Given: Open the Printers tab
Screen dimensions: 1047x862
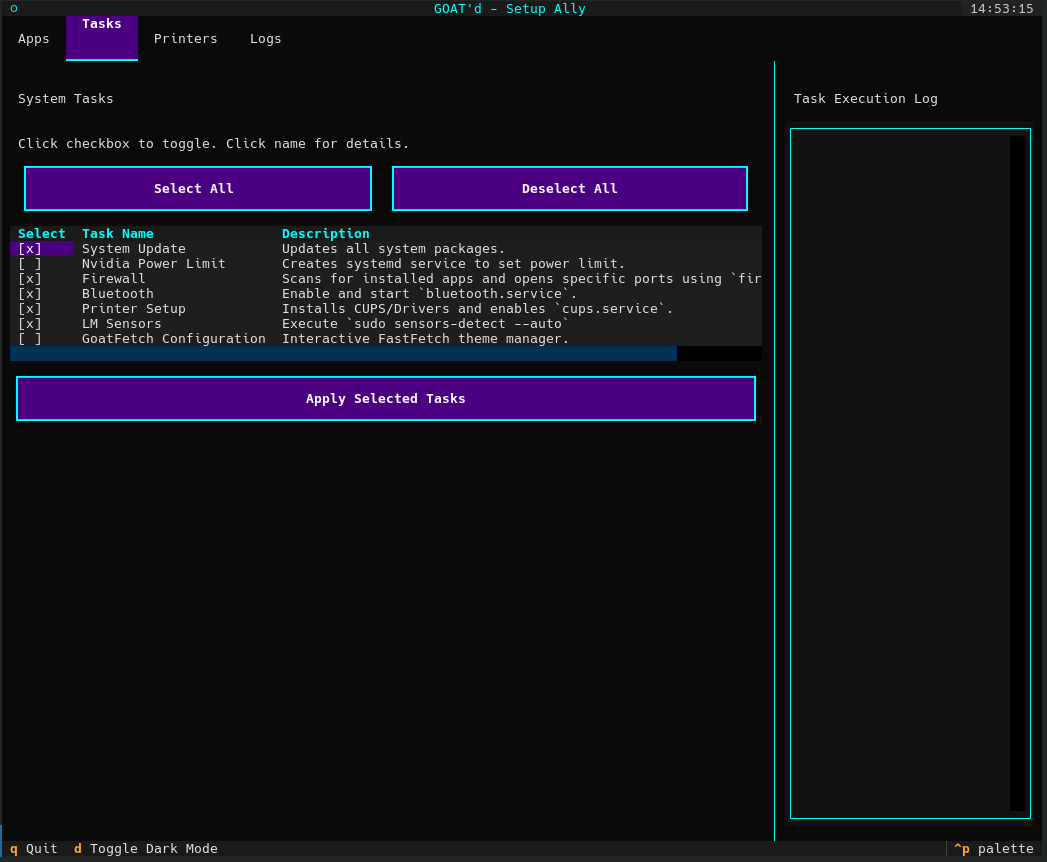Looking at the screenshot, I should pos(185,38).
